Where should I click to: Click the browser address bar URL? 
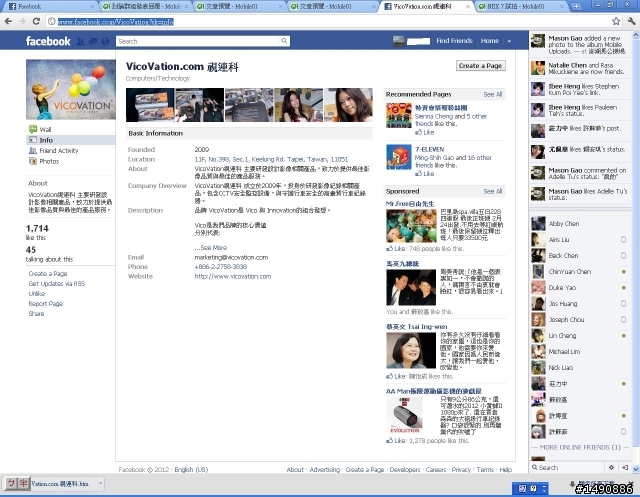click(116, 22)
